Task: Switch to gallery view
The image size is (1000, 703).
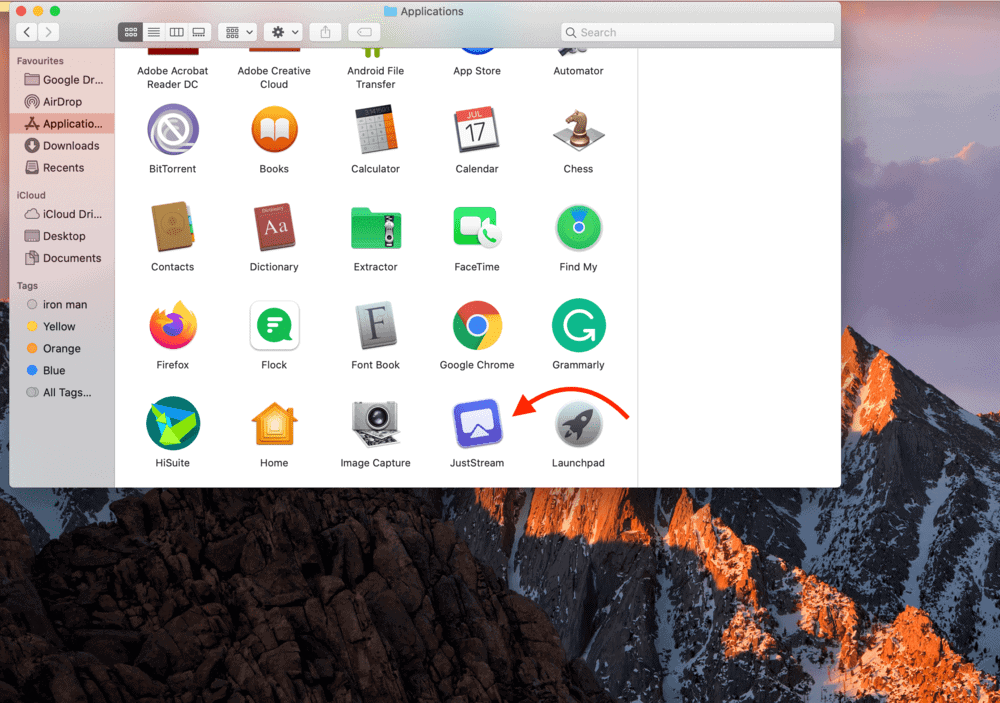Action: (x=199, y=32)
